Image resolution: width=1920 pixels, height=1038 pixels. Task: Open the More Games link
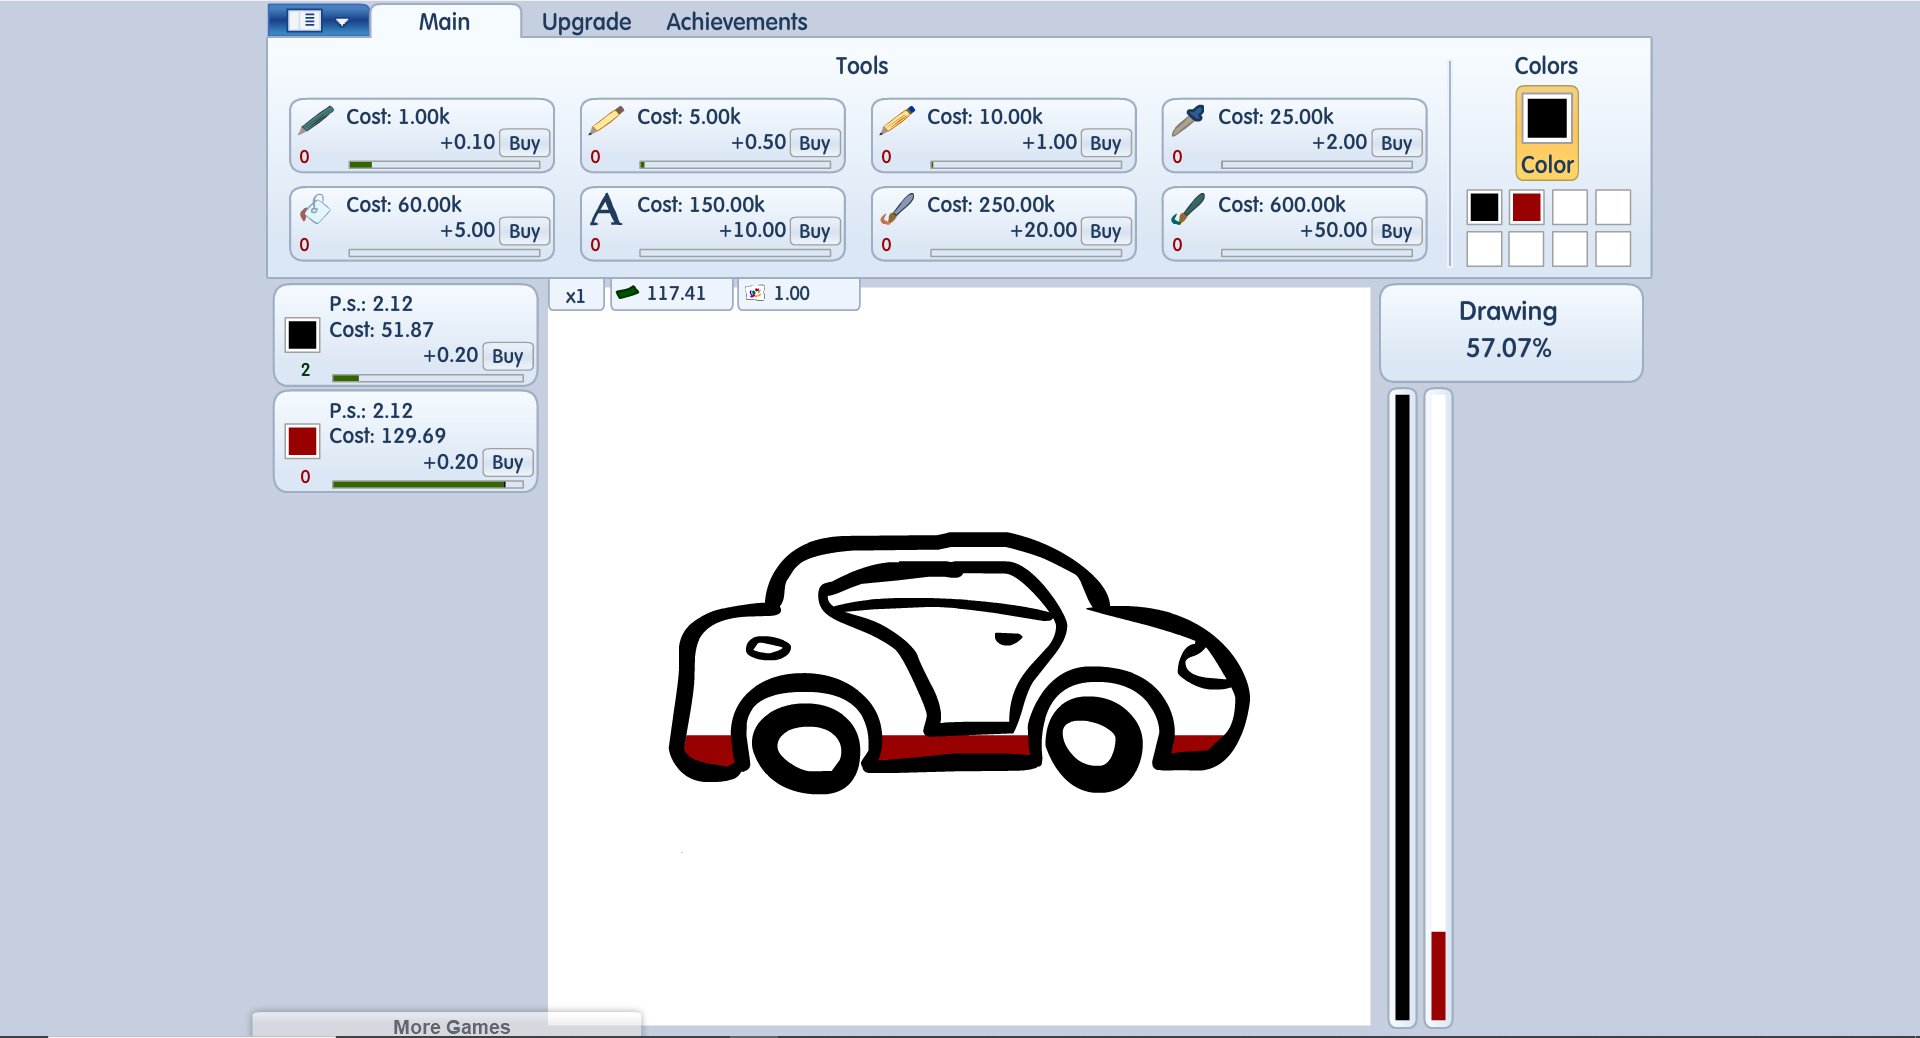451,1026
